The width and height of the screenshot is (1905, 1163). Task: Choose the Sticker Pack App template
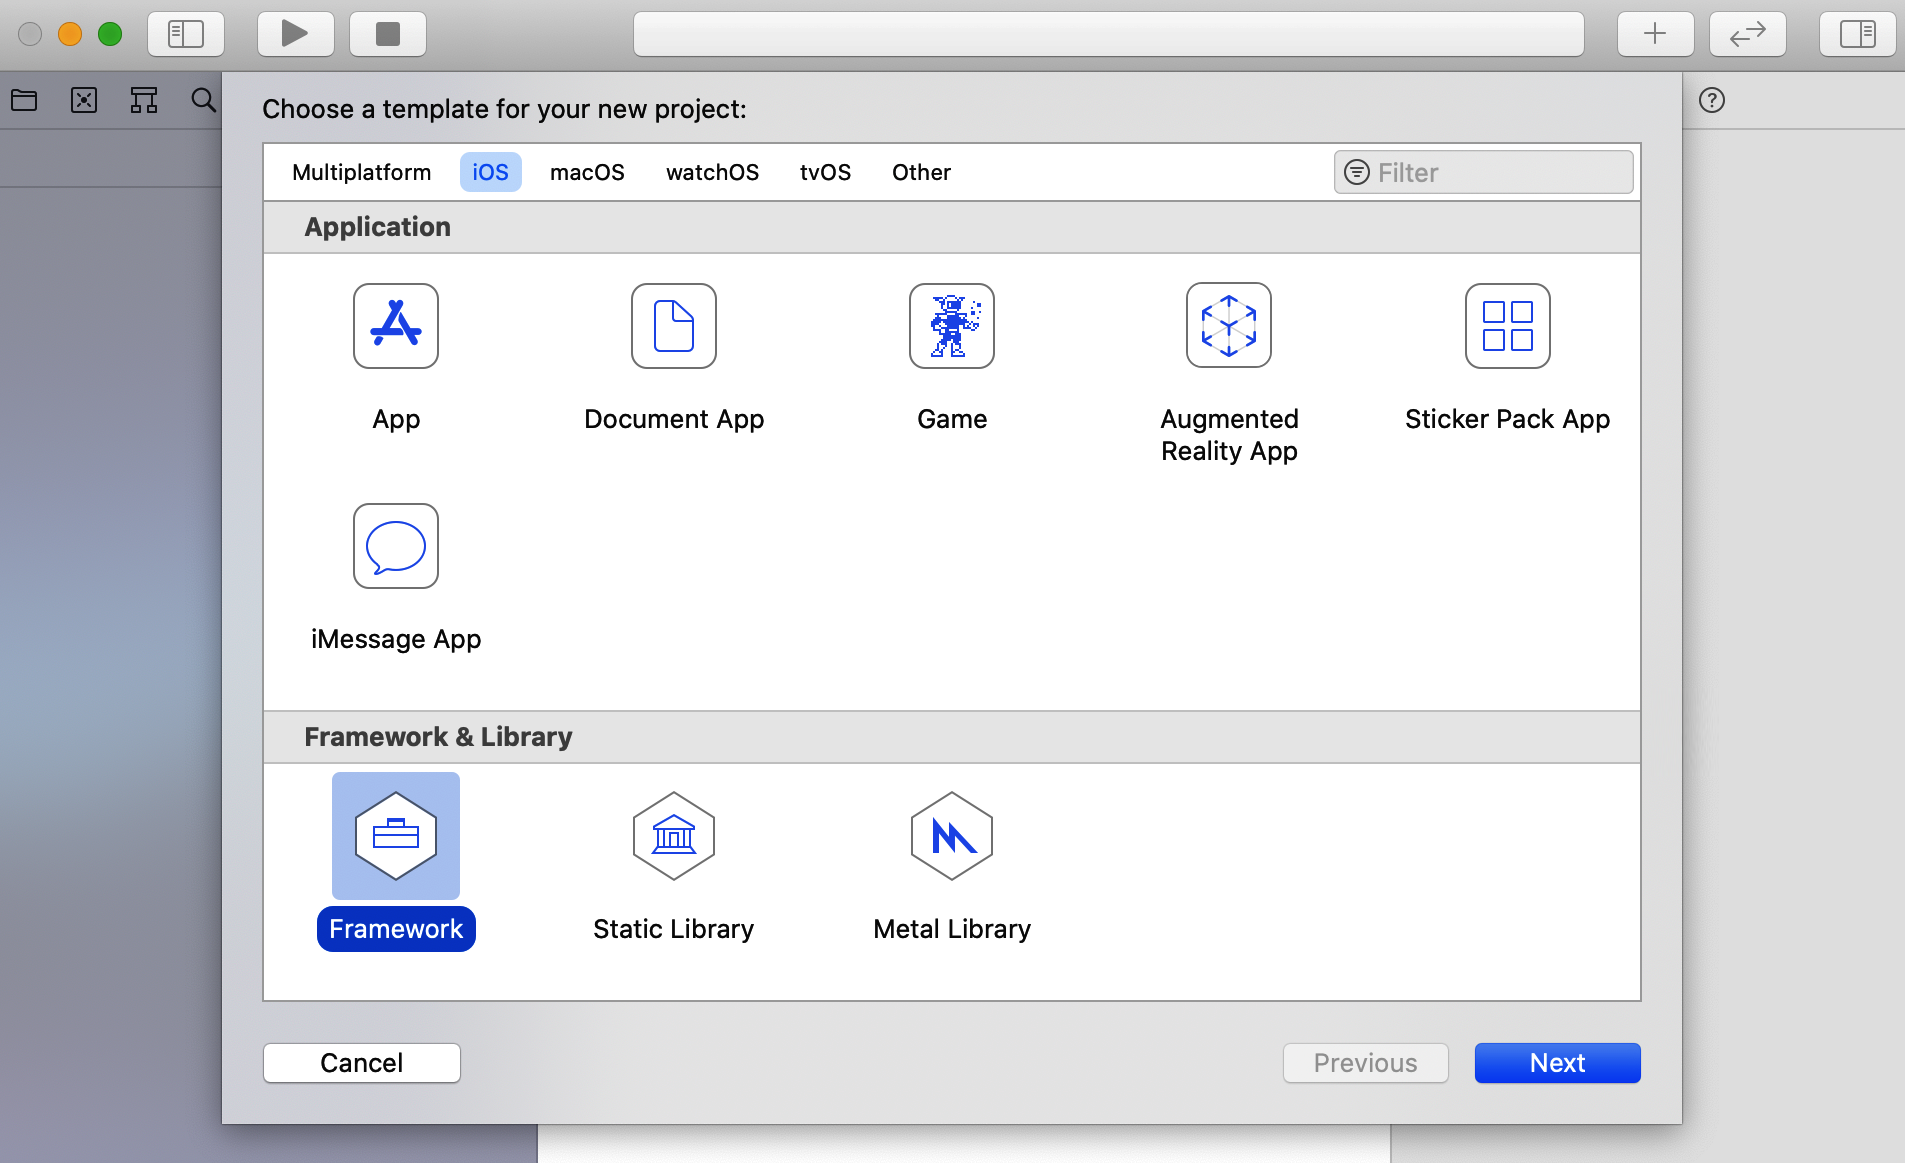1507,326
